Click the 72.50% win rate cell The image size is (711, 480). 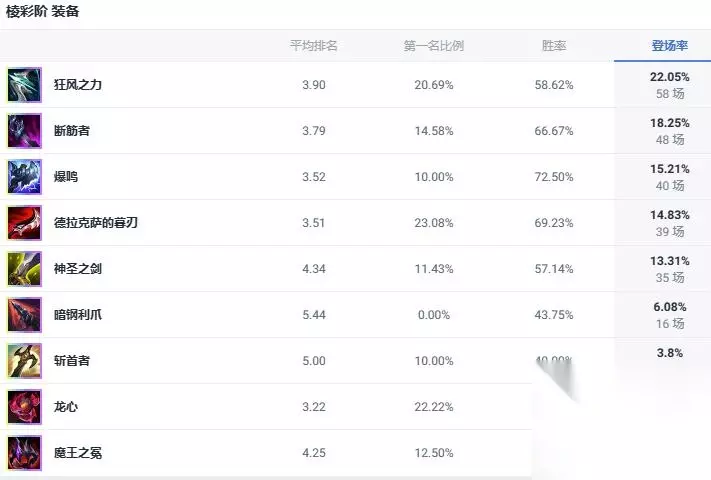pyautogui.click(x=554, y=177)
